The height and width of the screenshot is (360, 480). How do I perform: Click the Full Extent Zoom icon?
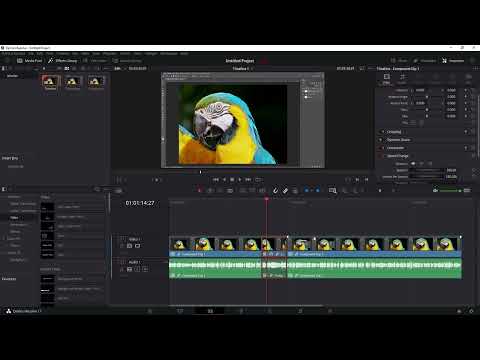[x=332, y=190]
